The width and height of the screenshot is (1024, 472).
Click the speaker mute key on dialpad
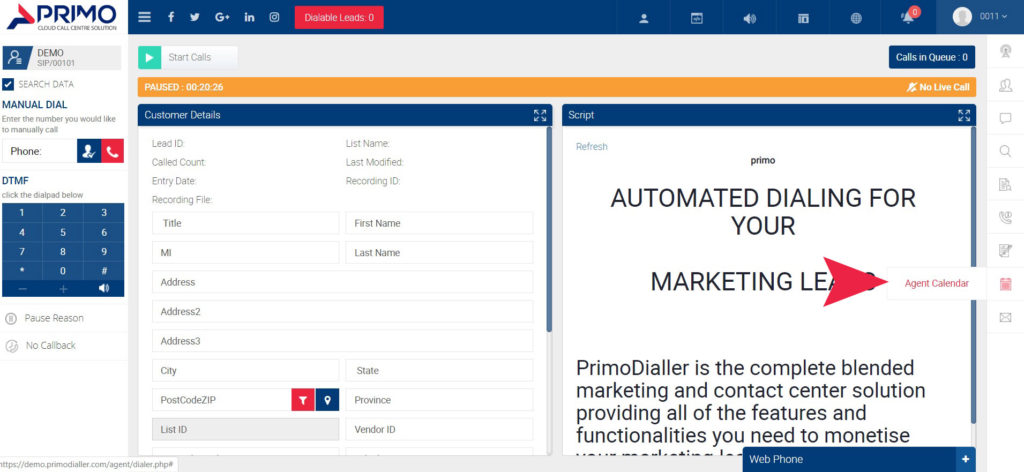[104, 289]
